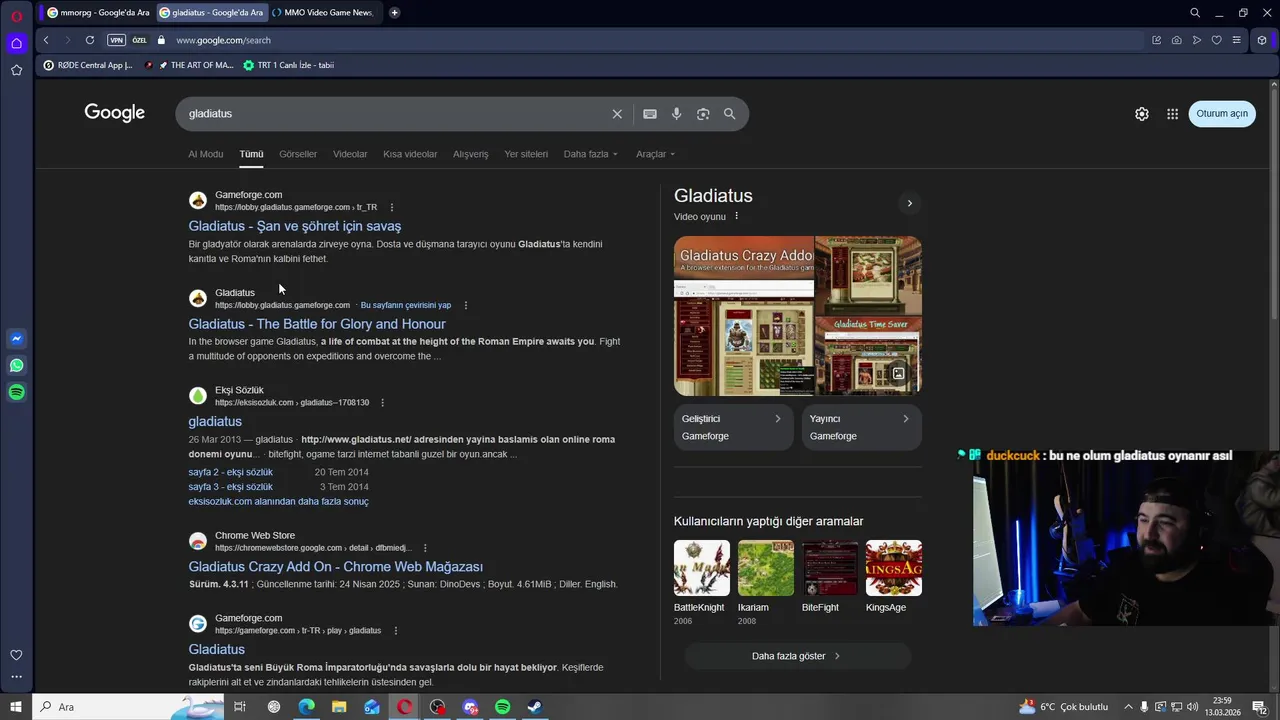1280x720 pixels.
Task: Open the sidebar bookmarks star icon
Action: (16, 70)
